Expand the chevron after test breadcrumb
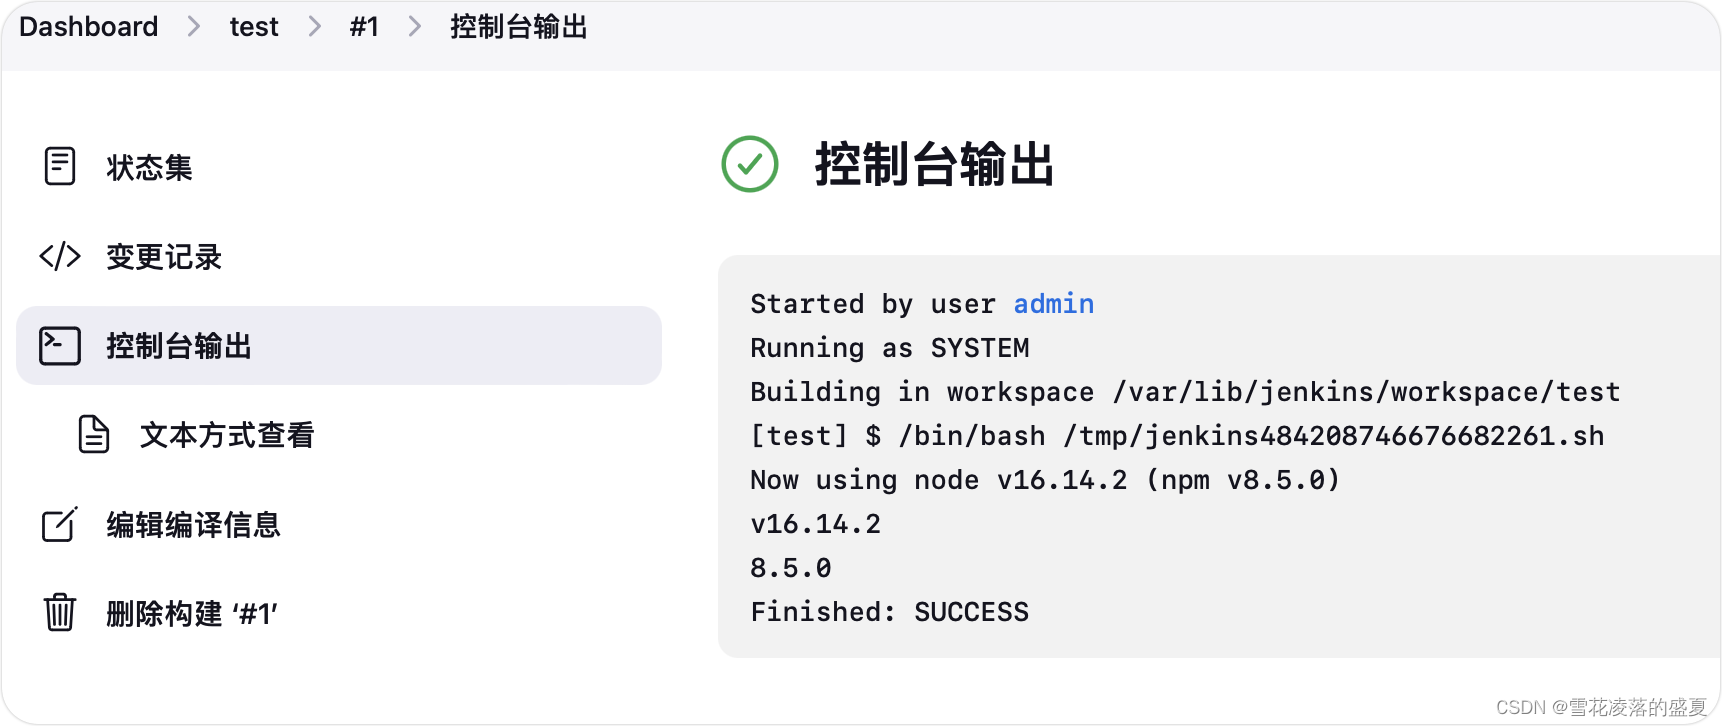Image resolution: width=1722 pixels, height=726 pixels. (314, 27)
